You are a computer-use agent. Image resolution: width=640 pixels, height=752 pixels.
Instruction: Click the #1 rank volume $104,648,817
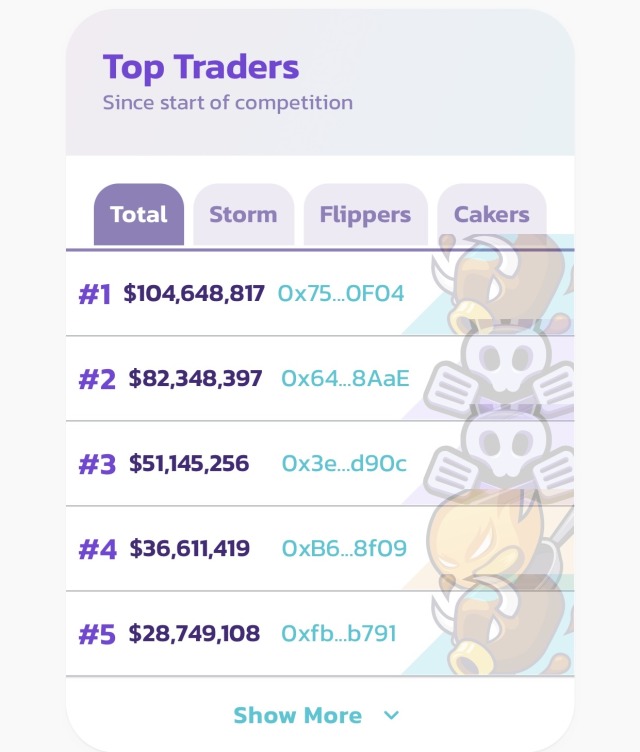tap(194, 294)
